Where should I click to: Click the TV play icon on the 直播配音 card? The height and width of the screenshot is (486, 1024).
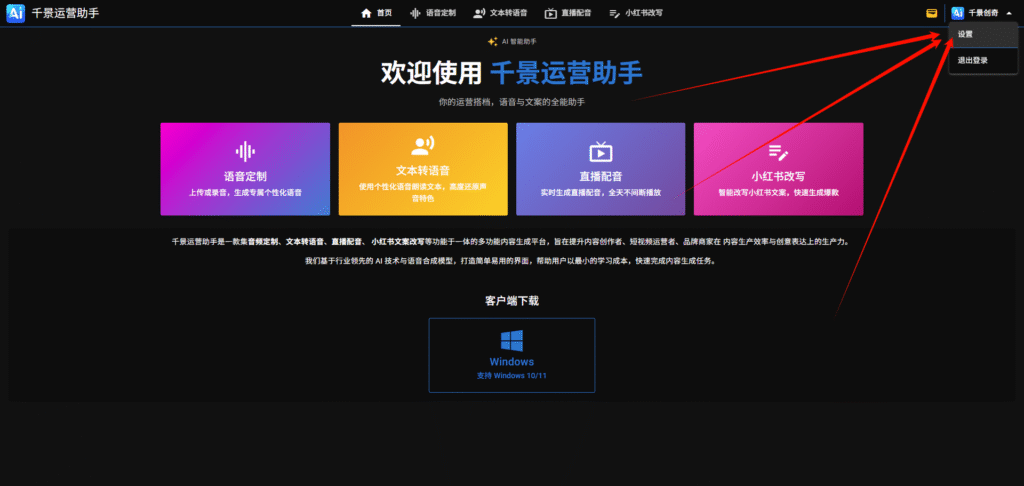point(600,152)
